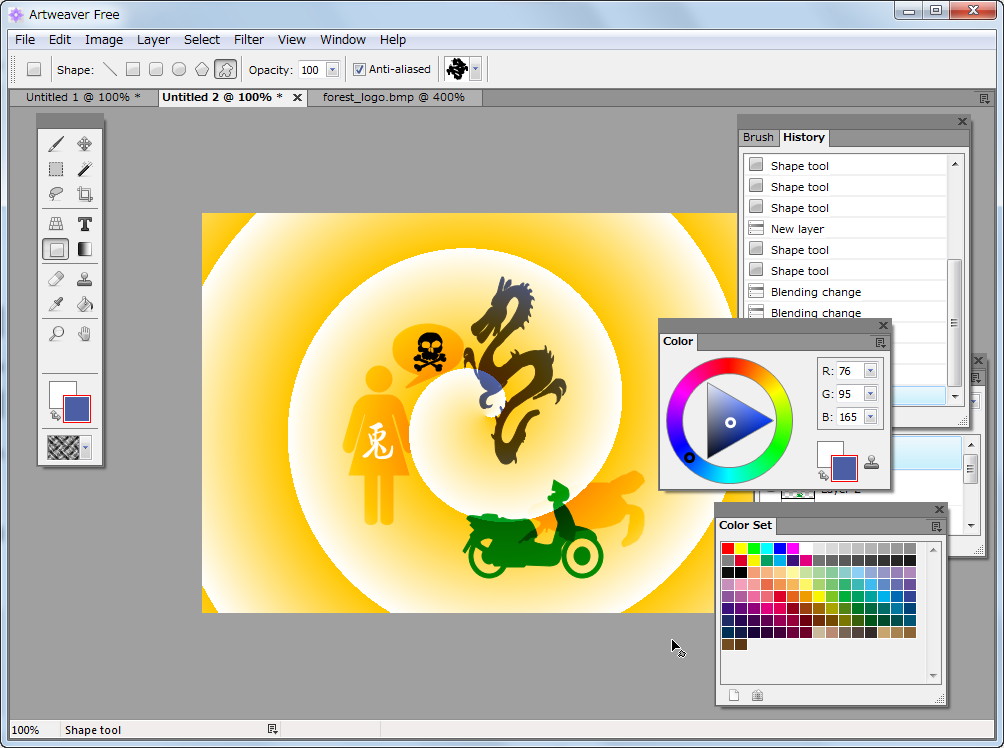
Task: Select the Eraser tool
Action: tap(56, 279)
